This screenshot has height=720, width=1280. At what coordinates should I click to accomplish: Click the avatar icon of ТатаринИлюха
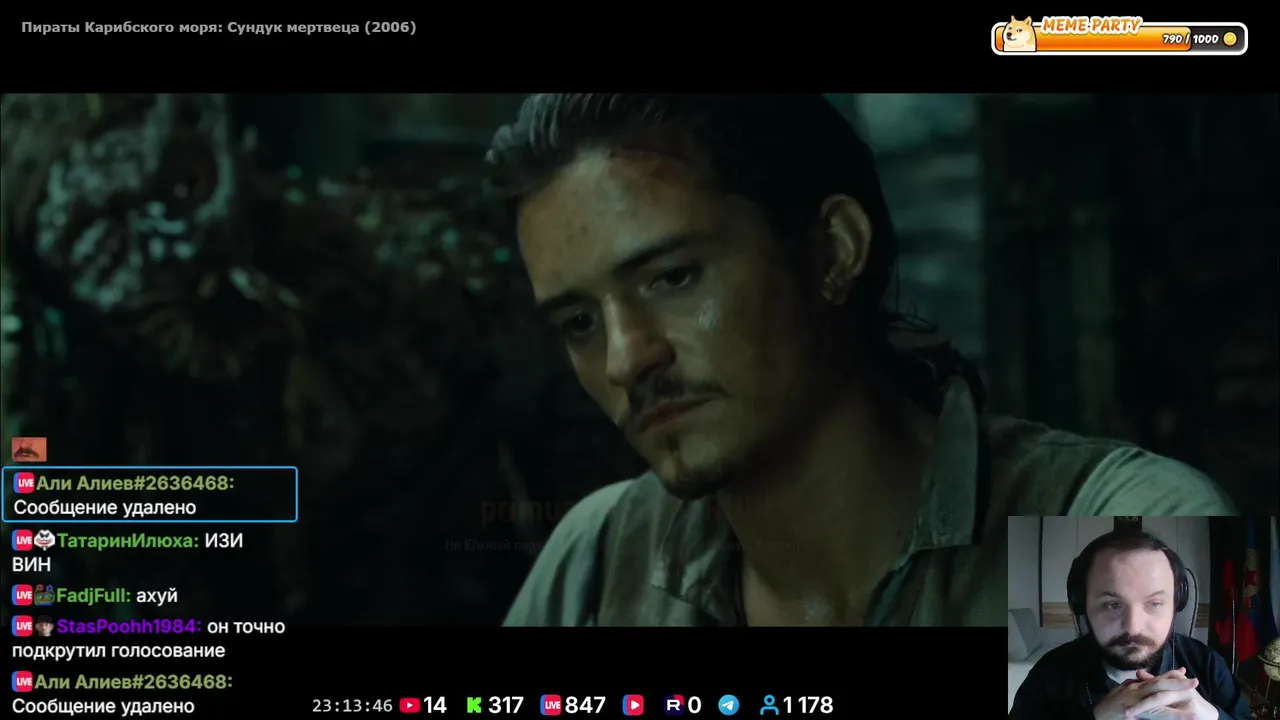coord(44,541)
